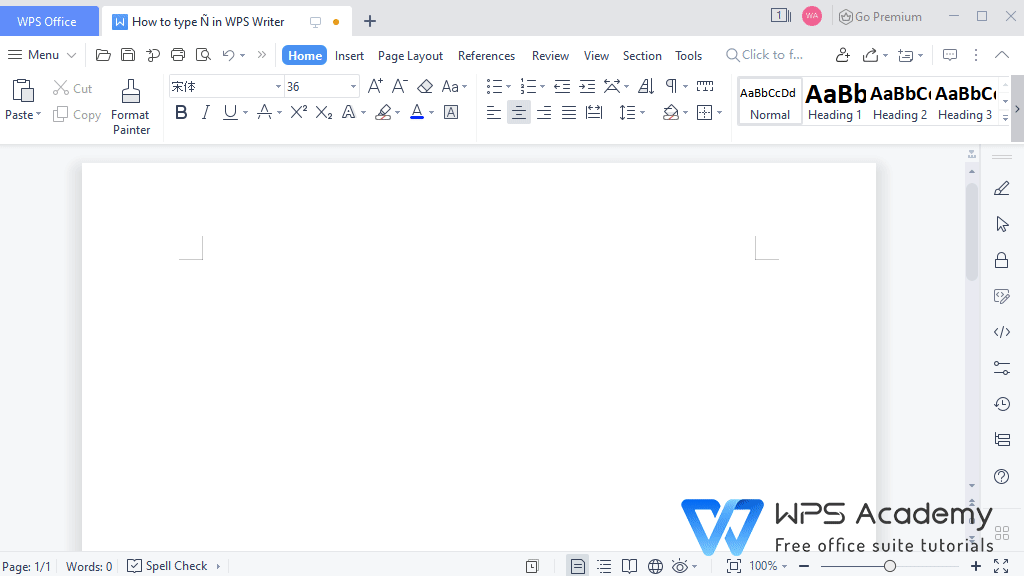
Task: Click the Undo arrow icon
Action: tap(228, 55)
